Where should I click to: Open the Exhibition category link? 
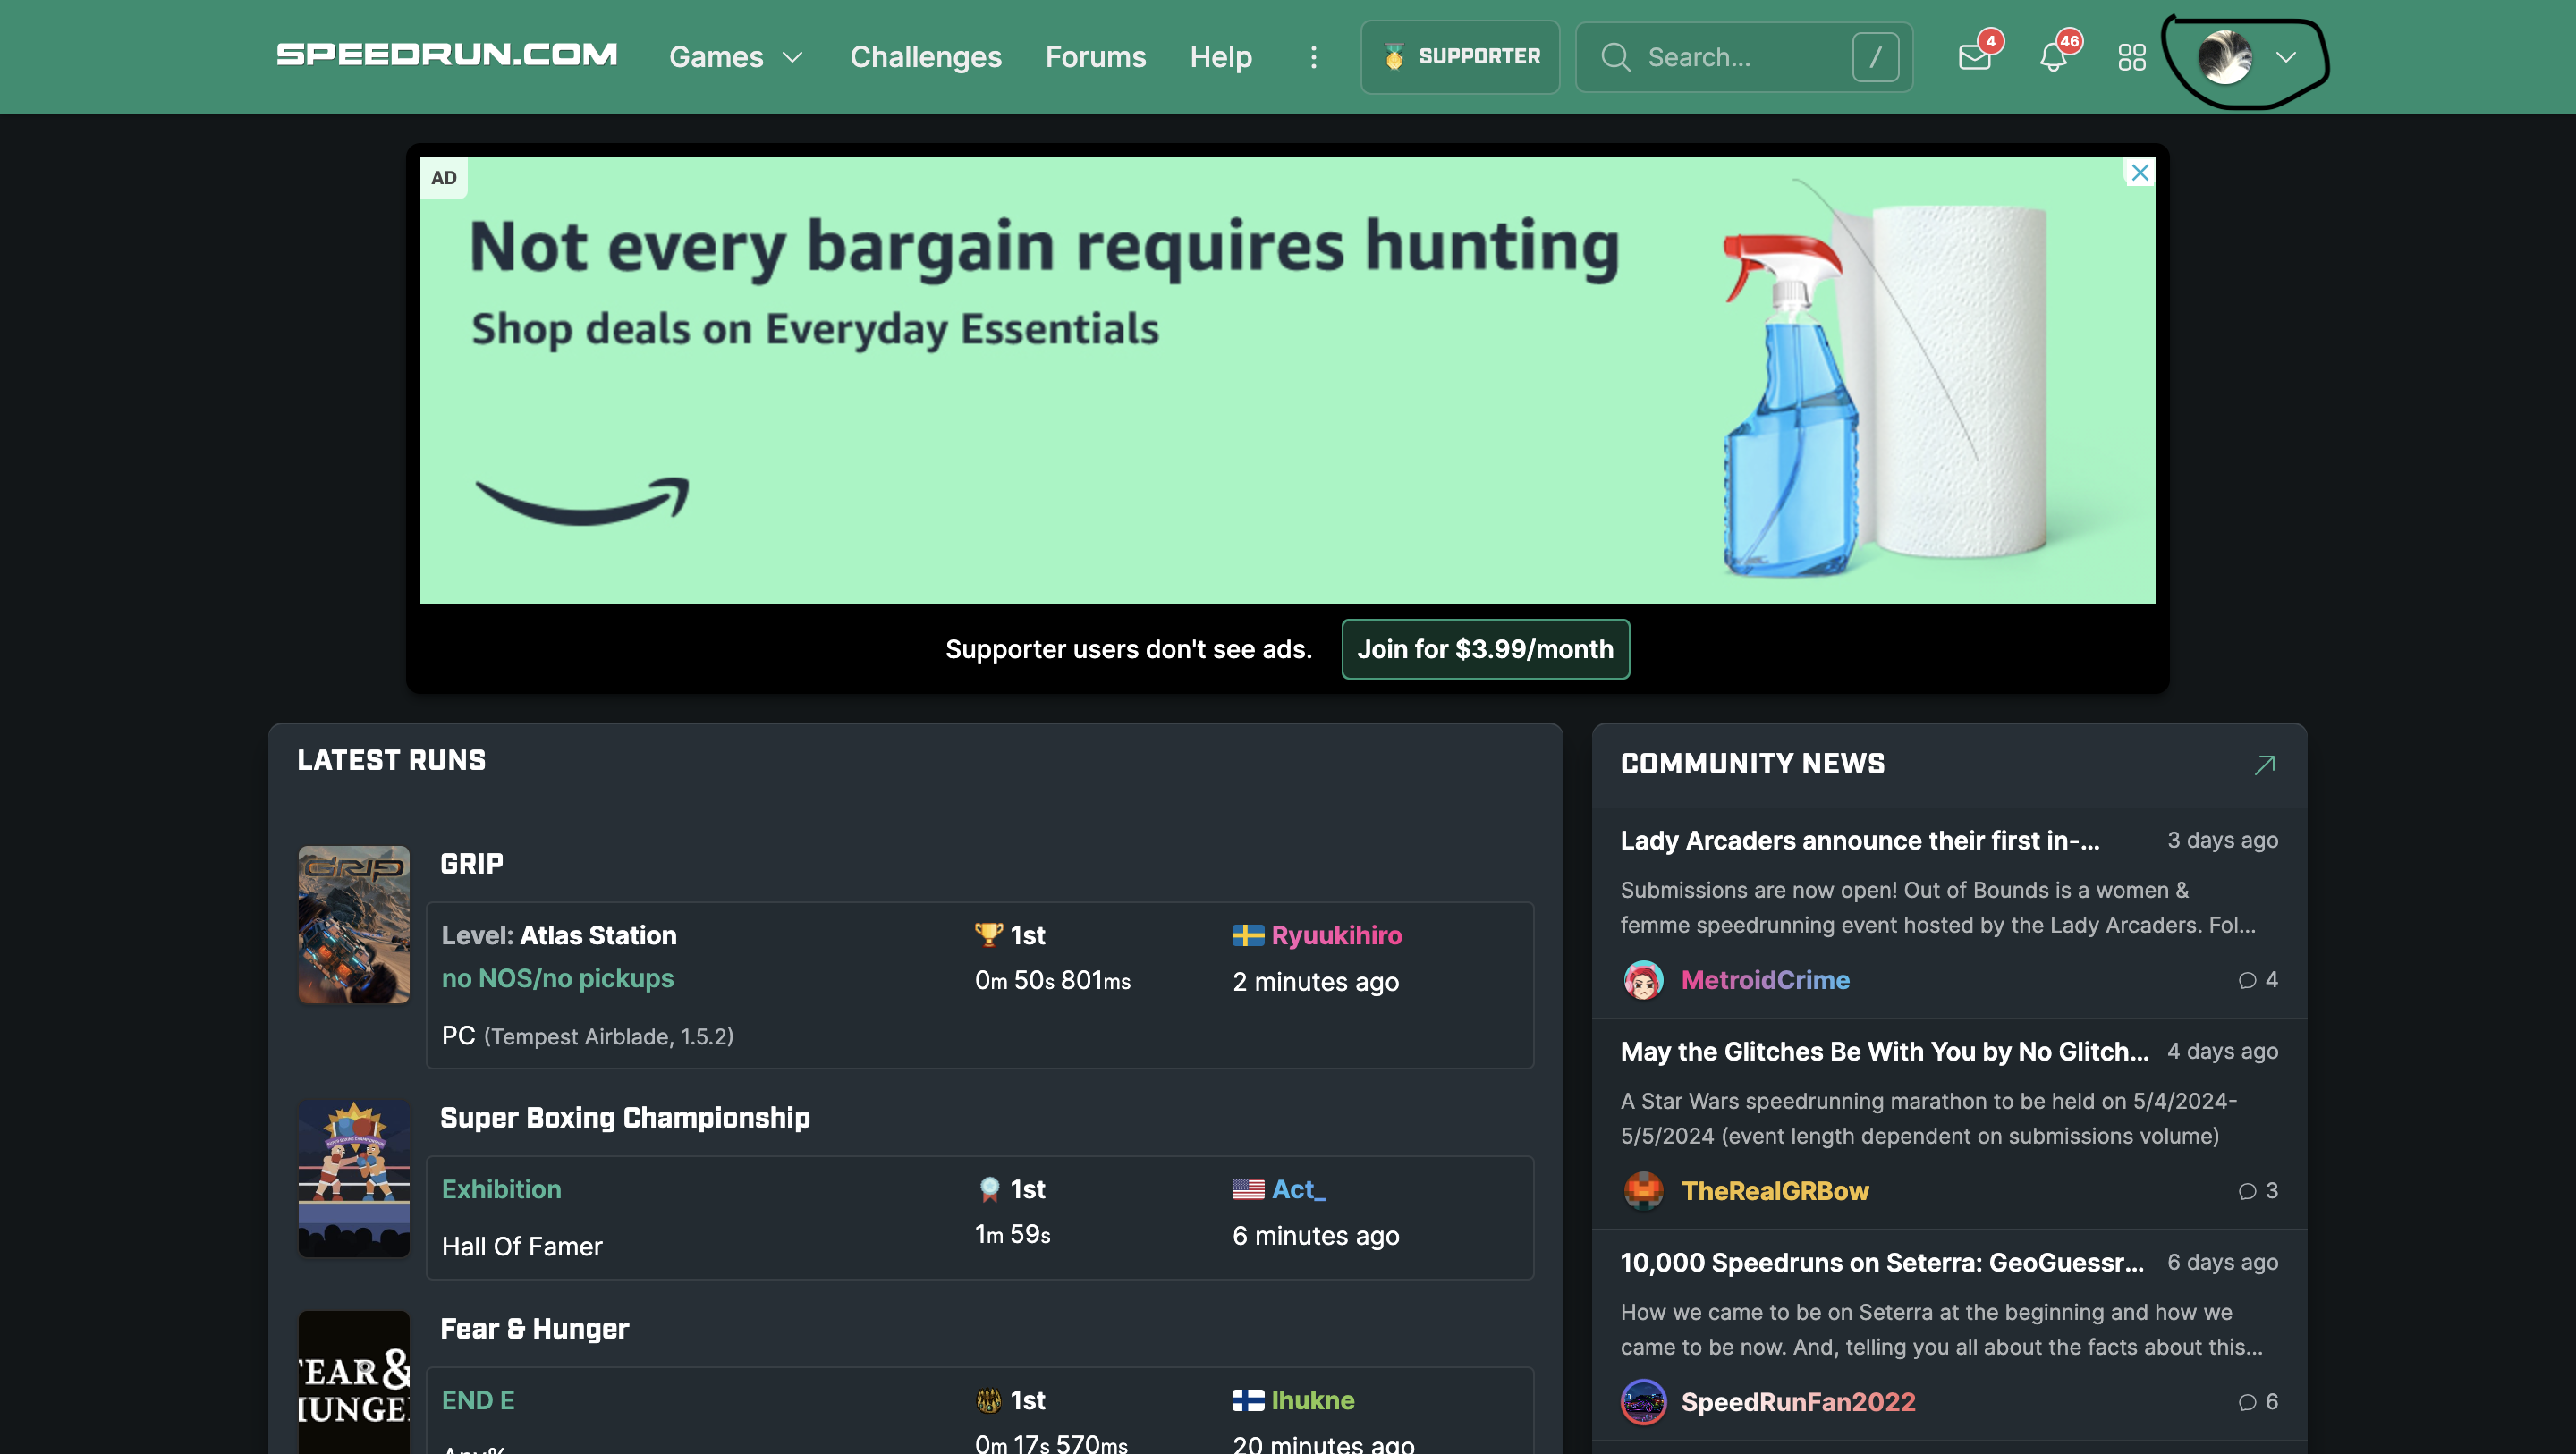(x=501, y=1189)
